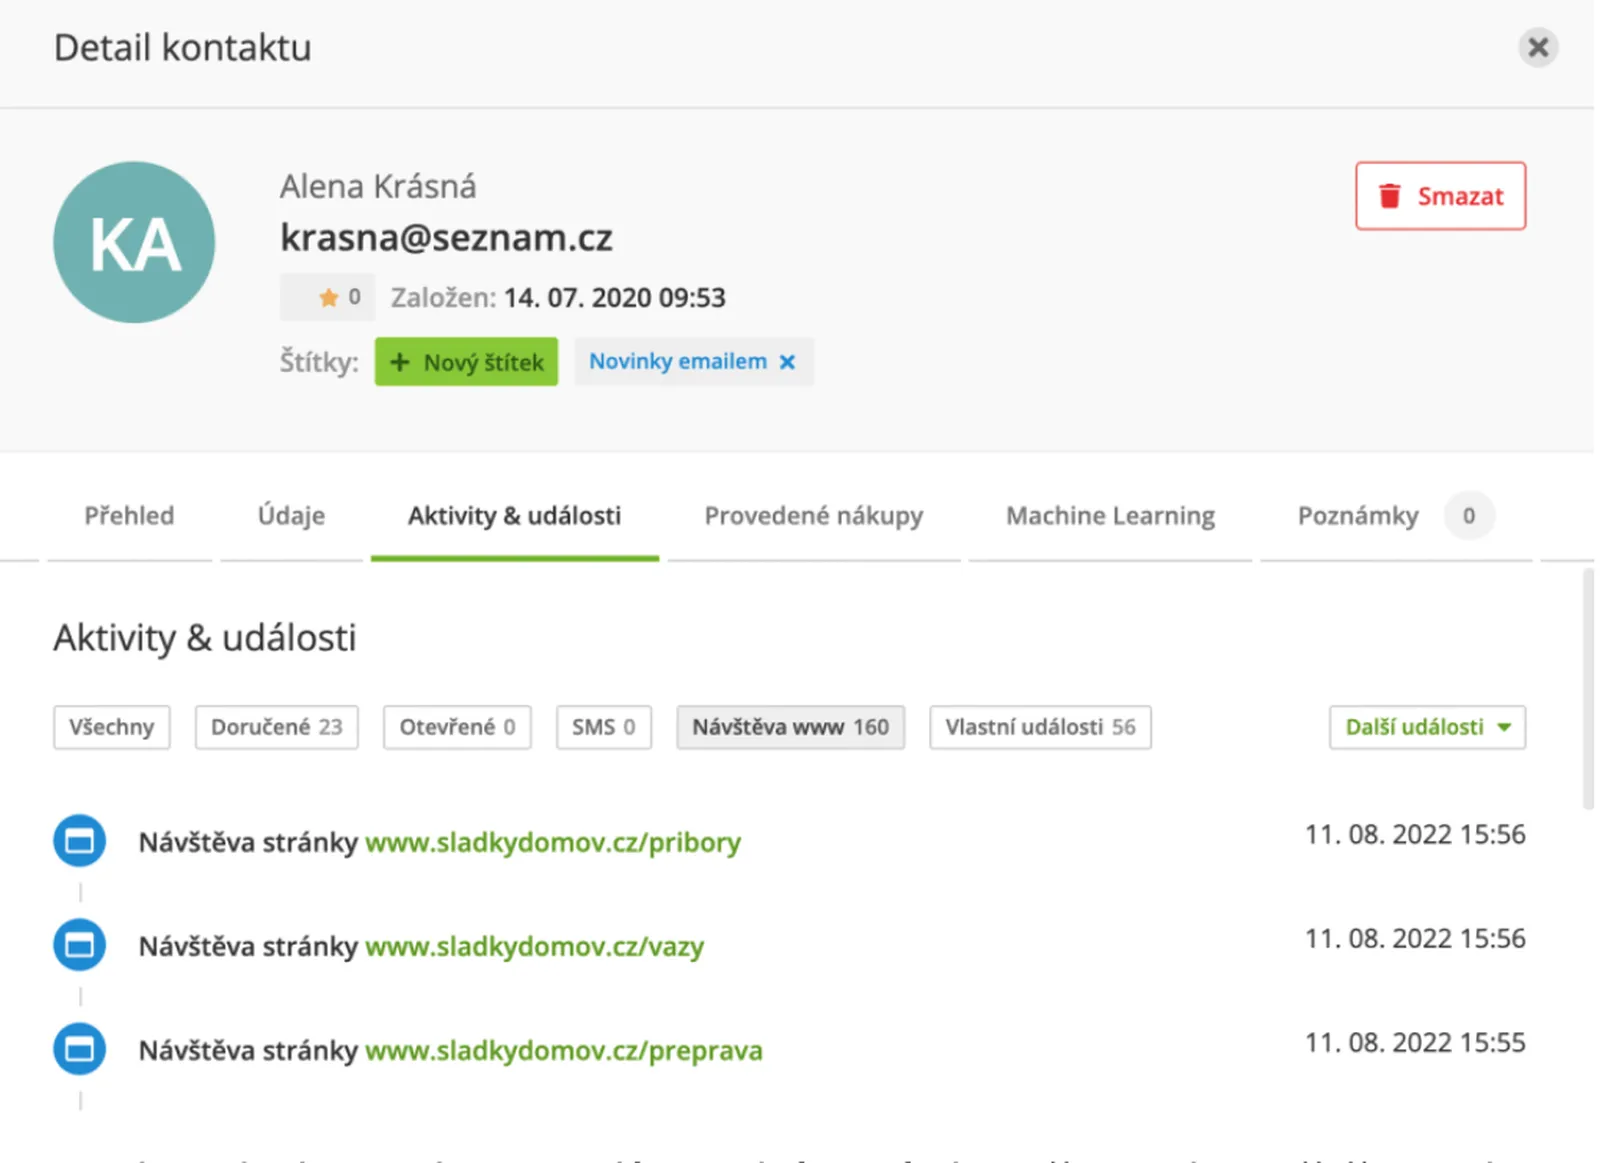Click the page visit icon for preprava
The image size is (1600, 1163).
[79, 1049]
